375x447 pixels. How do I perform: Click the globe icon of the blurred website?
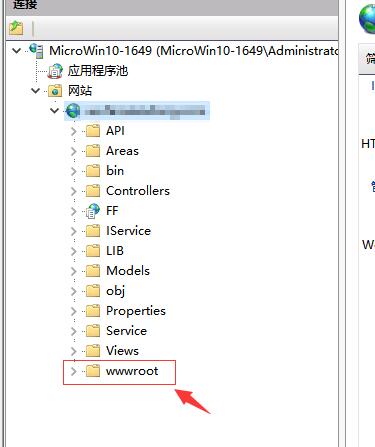pyautogui.click(x=73, y=111)
